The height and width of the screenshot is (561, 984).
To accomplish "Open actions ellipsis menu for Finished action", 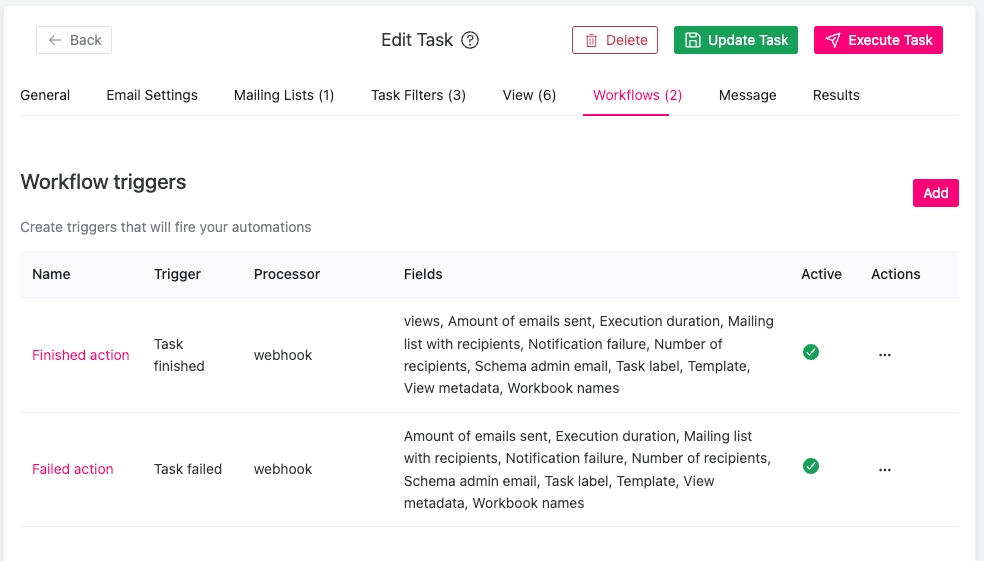I will point(884,355).
